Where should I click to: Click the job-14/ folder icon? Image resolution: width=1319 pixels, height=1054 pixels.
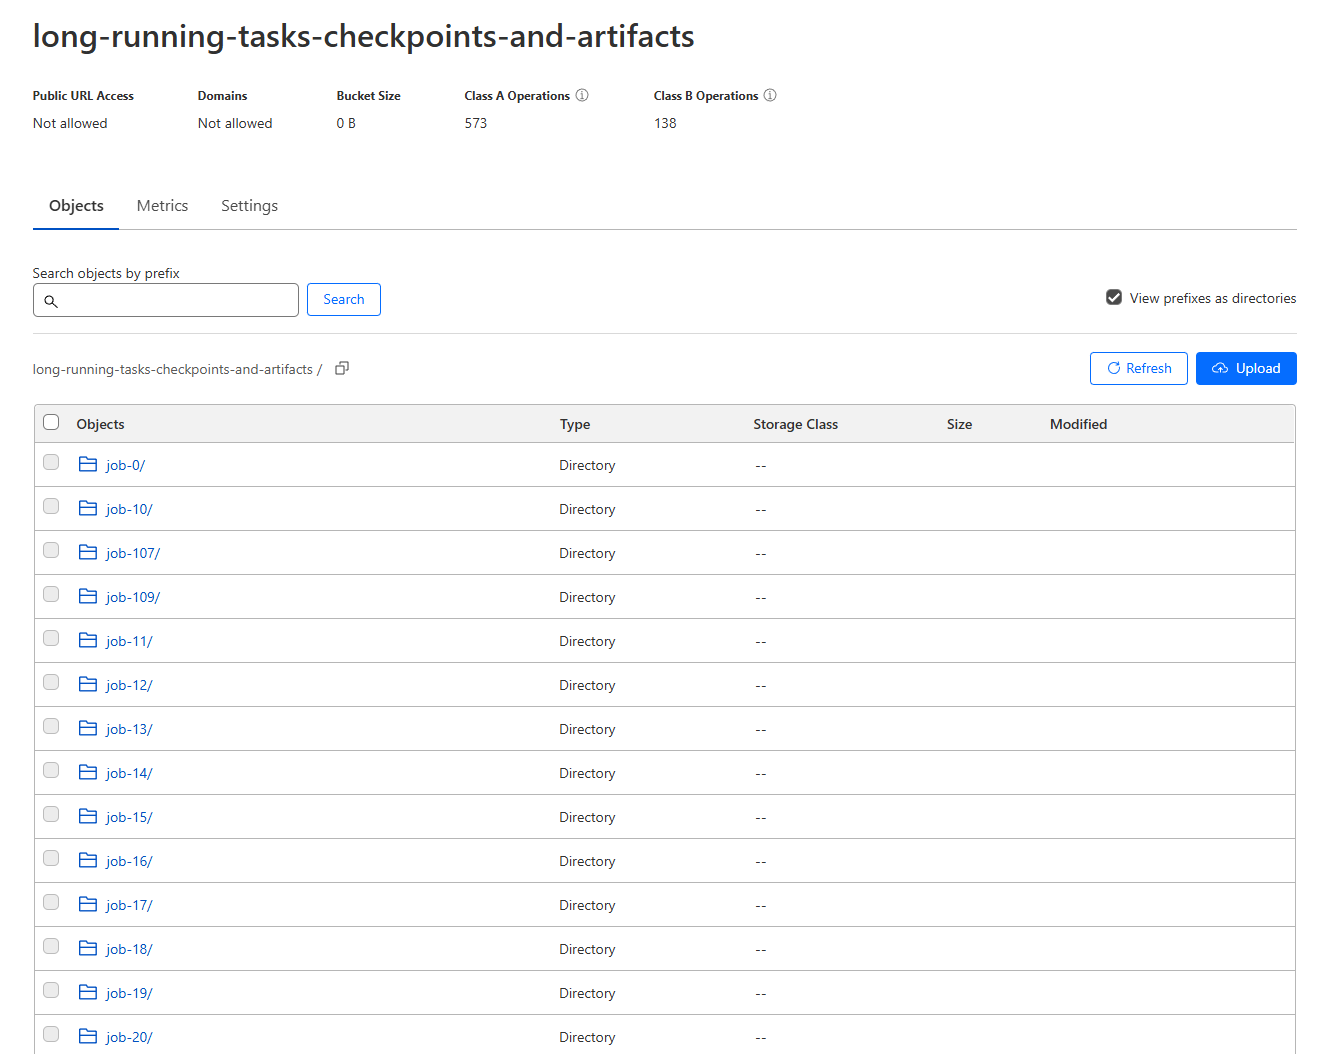click(x=88, y=772)
